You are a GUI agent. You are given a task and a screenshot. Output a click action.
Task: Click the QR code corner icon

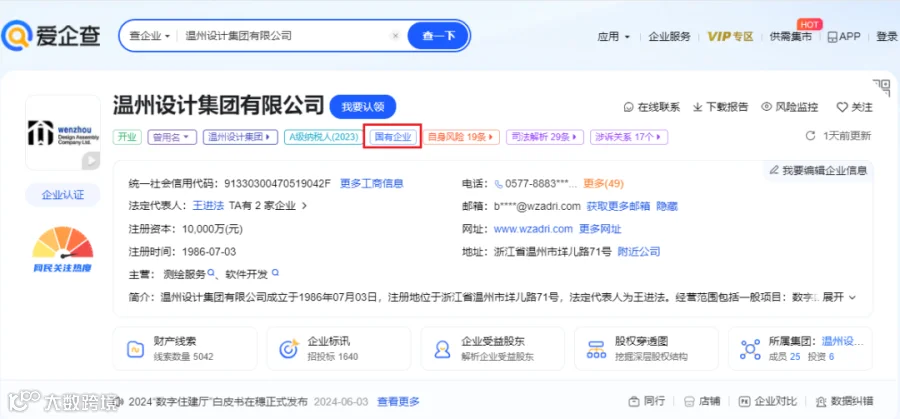tap(881, 87)
